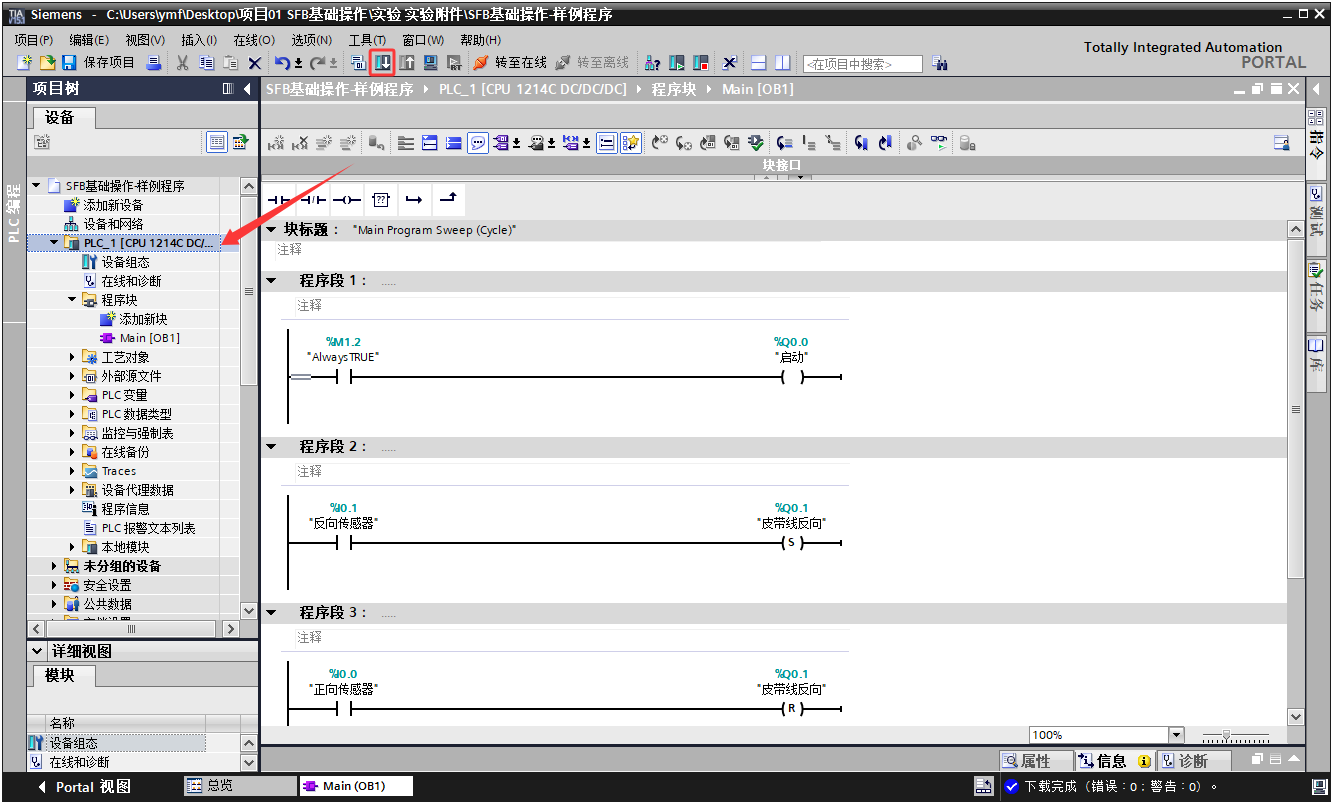Switch to the 信息 tab
The image size is (1333, 804).
tap(1115, 761)
